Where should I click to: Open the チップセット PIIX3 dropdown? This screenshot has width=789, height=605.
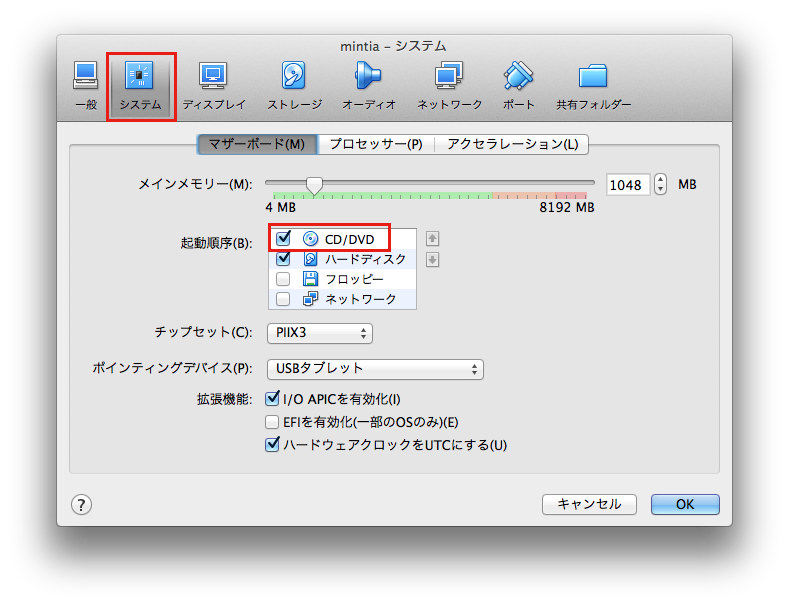(320, 333)
